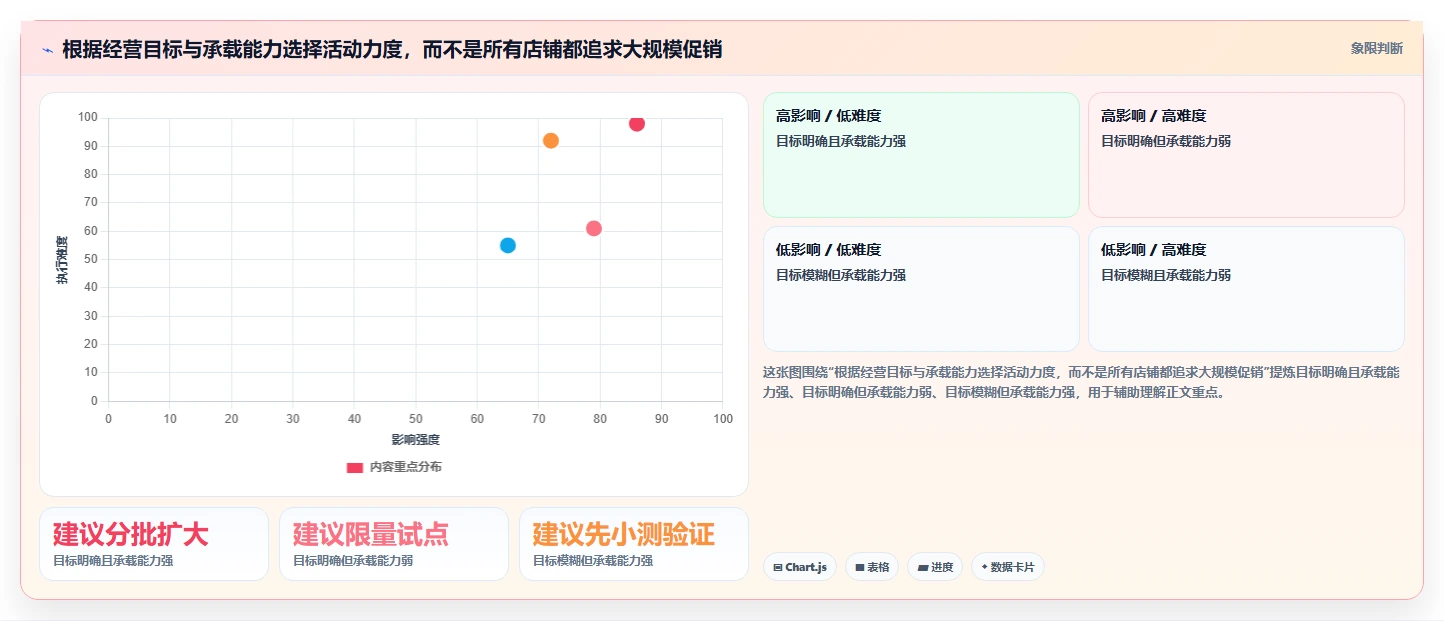Click the 内容重点分布 legend label
1444x621 pixels.
coord(405,467)
